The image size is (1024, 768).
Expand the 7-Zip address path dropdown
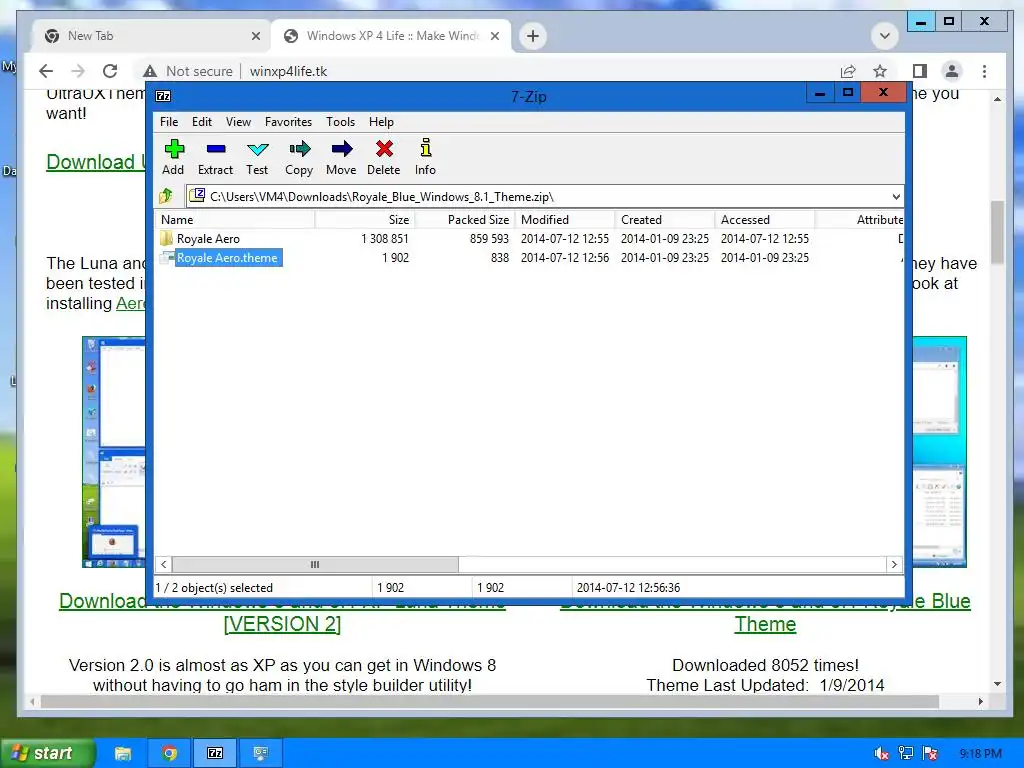click(x=896, y=196)
